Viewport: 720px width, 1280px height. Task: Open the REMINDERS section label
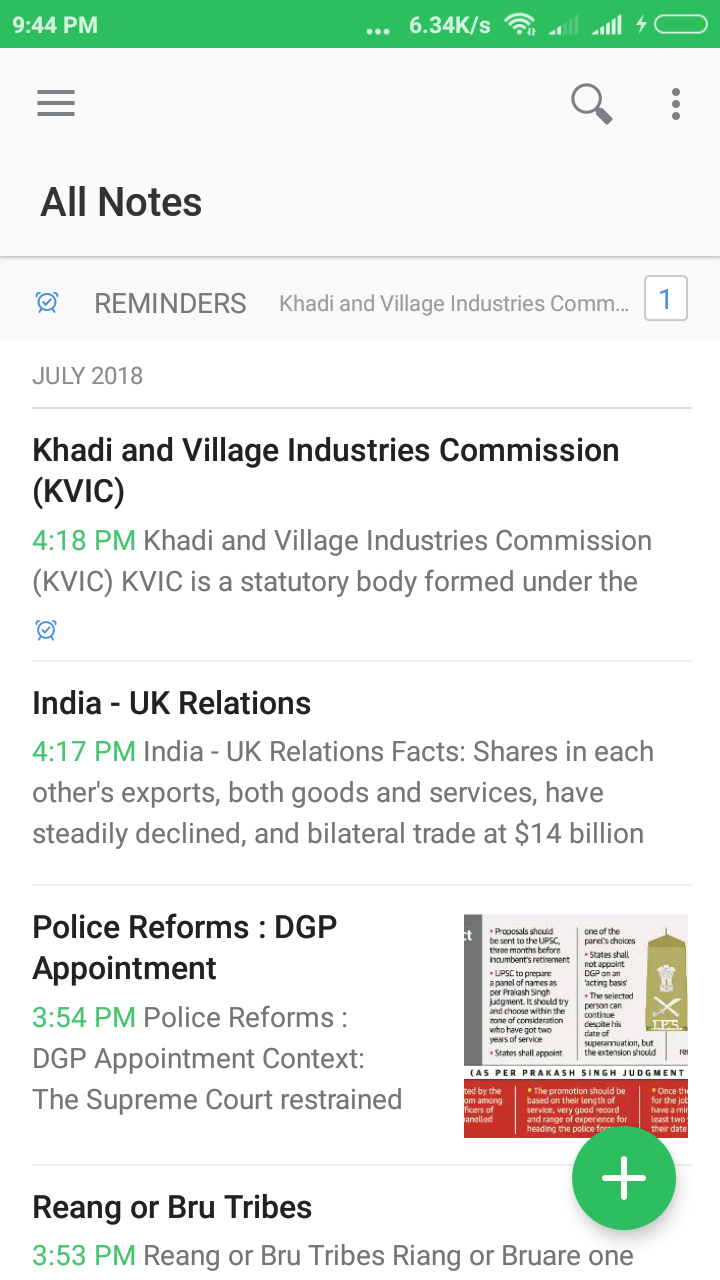click(x=170, y=304)
